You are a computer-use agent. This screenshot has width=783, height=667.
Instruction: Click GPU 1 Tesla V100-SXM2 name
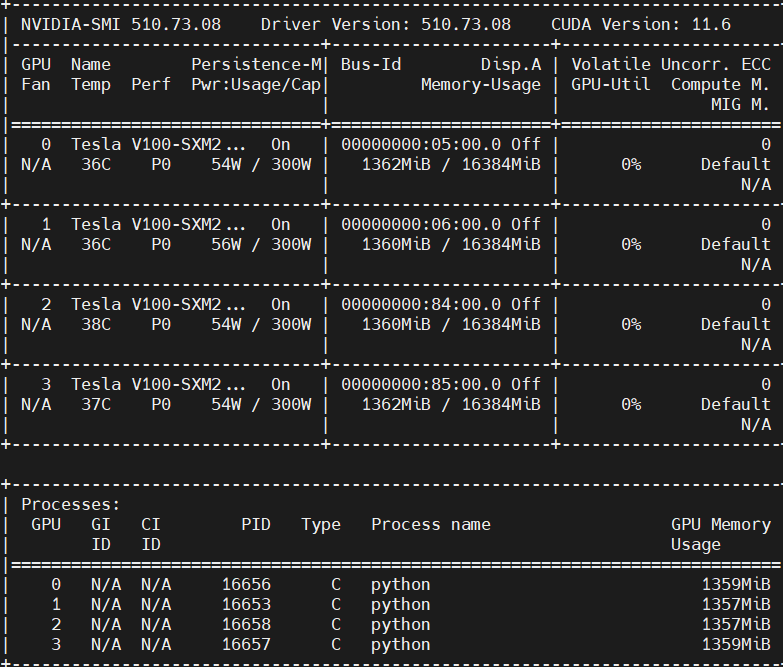tap(158, 225)
